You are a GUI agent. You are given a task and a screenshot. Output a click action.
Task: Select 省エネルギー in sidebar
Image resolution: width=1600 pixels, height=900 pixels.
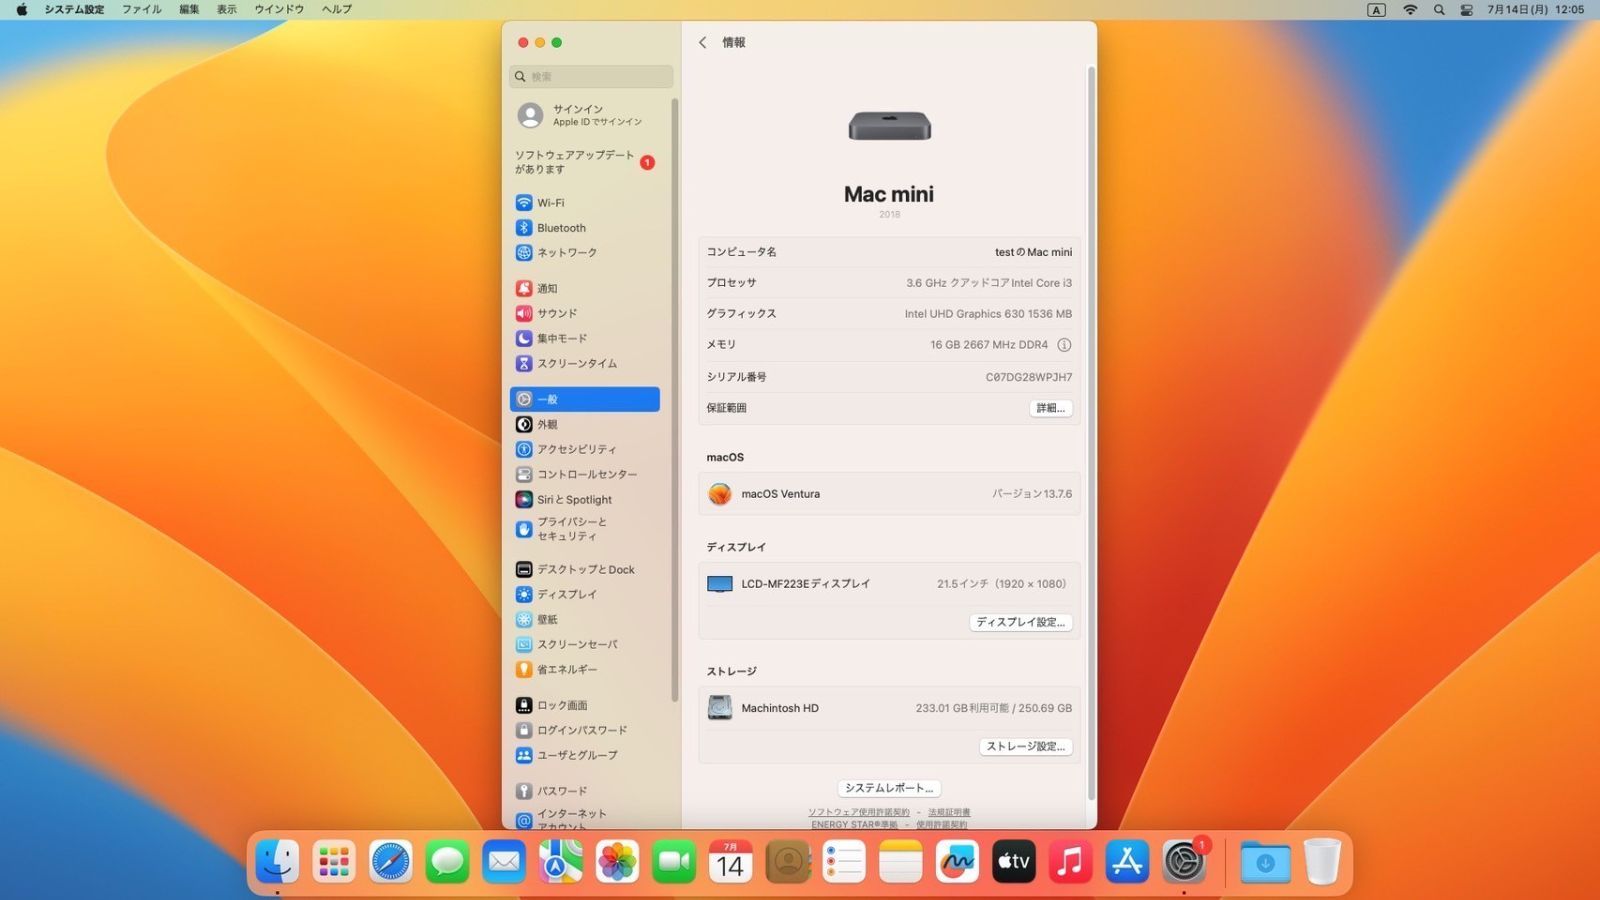click(x=585, y=669)
